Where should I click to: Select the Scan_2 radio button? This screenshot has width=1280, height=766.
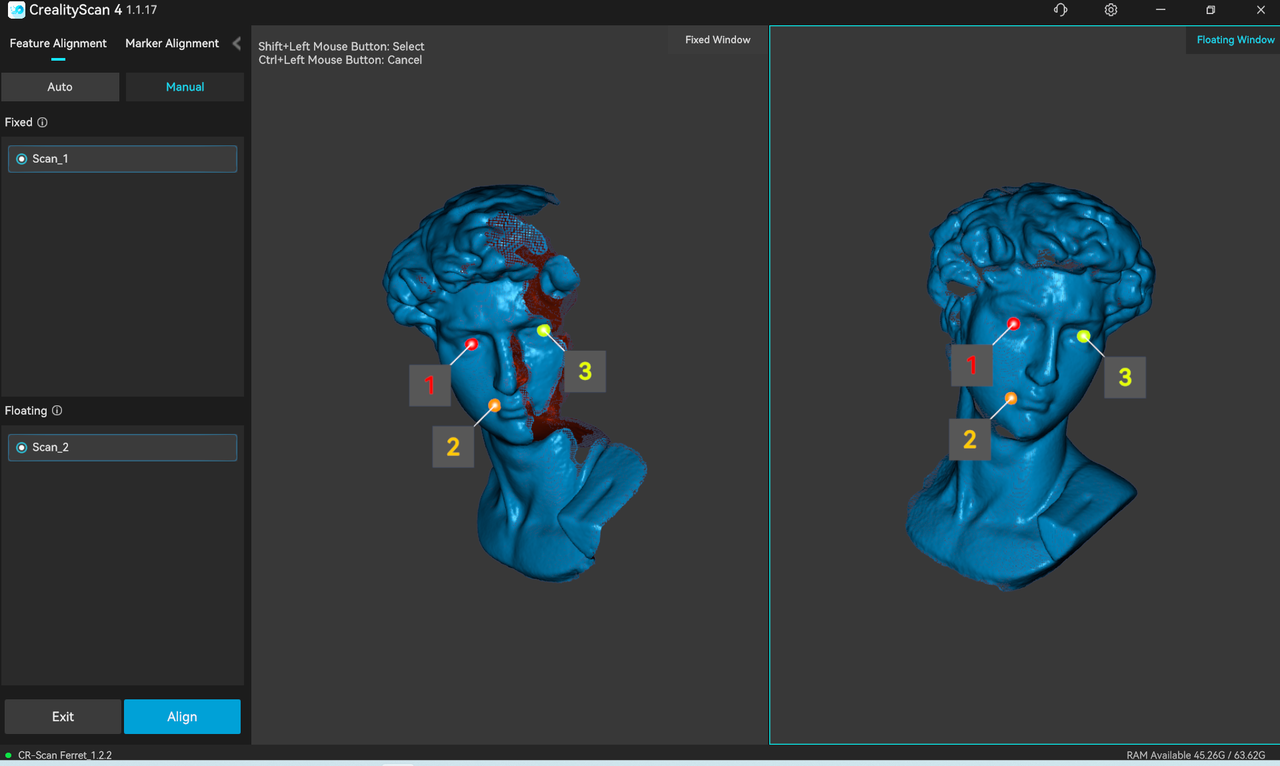point(22,447)
